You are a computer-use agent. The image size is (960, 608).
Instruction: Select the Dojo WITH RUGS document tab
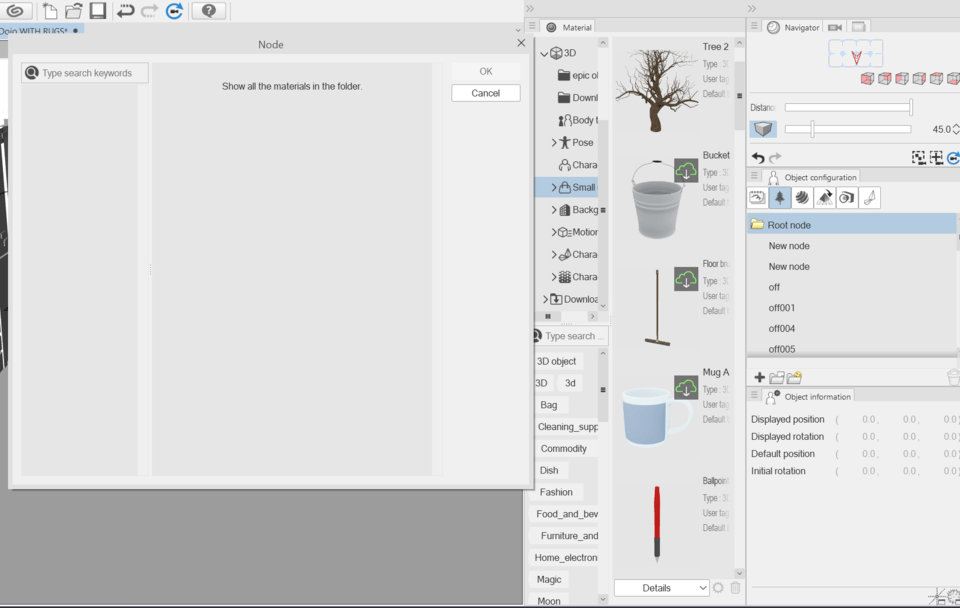coord(41,31)
